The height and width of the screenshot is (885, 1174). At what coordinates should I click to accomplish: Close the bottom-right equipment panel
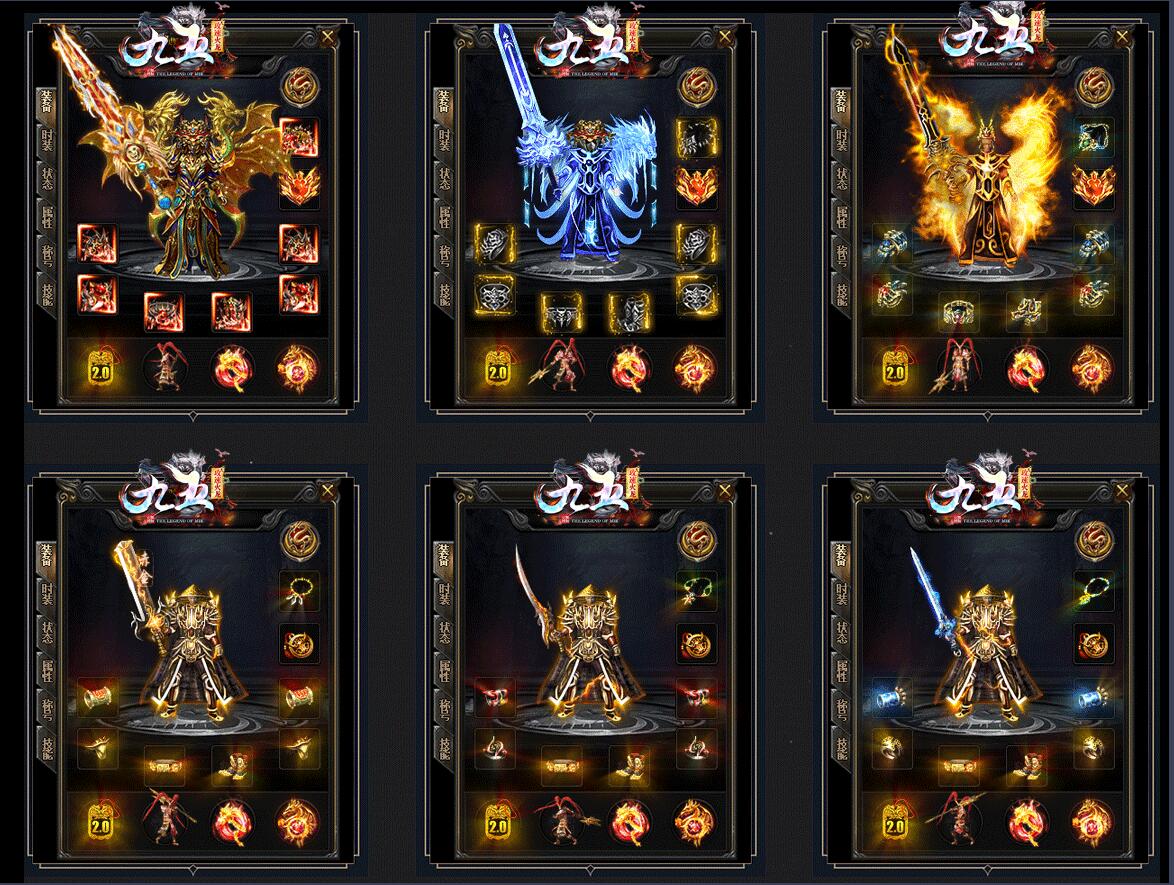1122,490
